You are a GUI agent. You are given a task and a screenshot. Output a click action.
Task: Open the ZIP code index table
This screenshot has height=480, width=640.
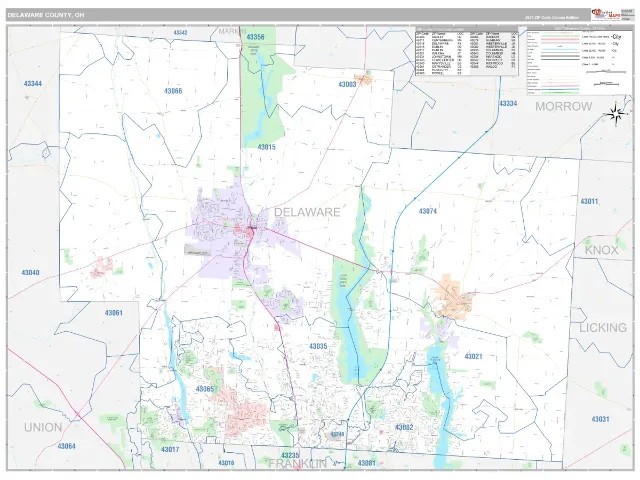click(x=467, y=51)
